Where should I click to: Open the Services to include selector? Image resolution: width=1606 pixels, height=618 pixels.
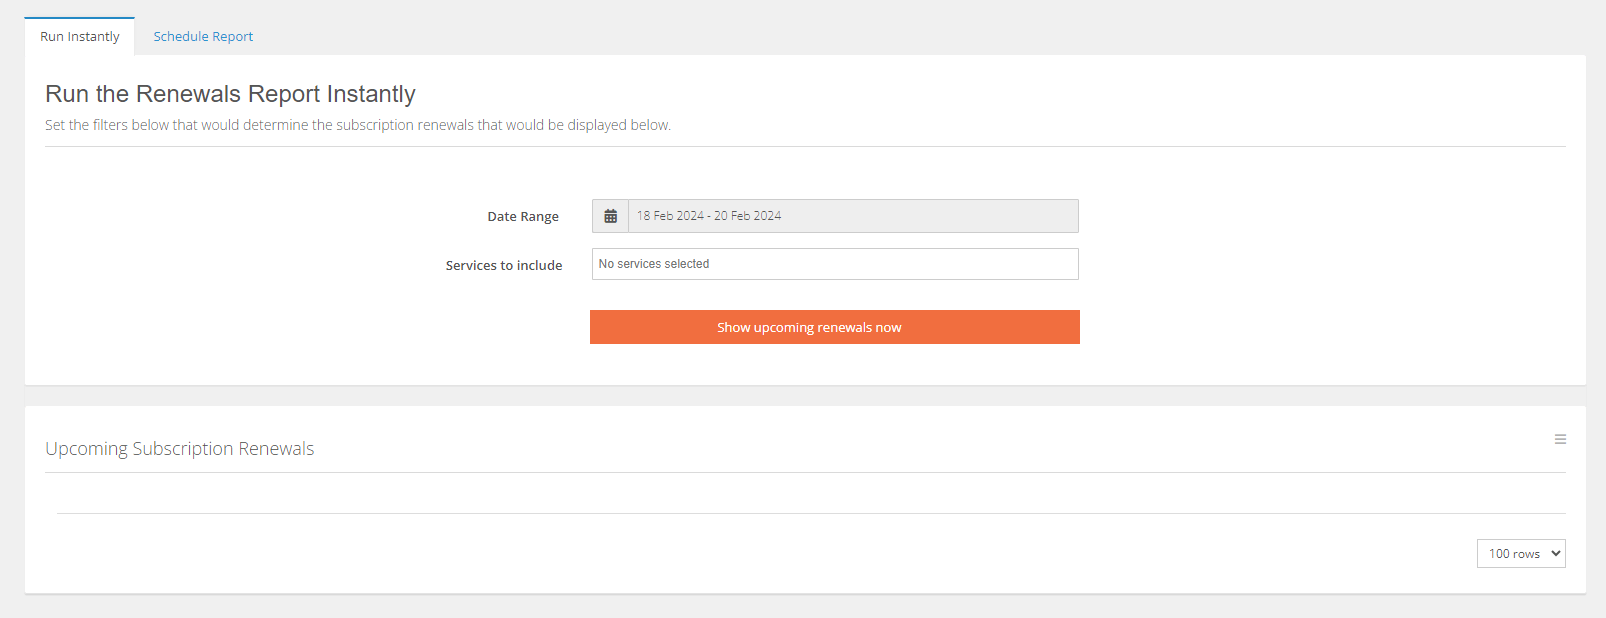(x=835, y=264)
